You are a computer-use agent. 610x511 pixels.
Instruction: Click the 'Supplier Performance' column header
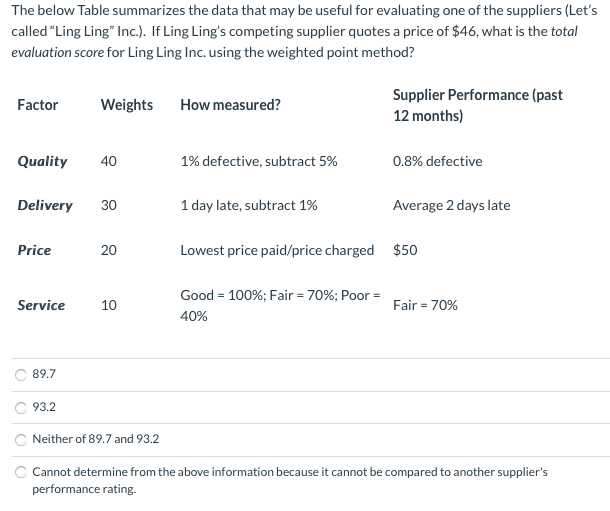tap(478, 105)
